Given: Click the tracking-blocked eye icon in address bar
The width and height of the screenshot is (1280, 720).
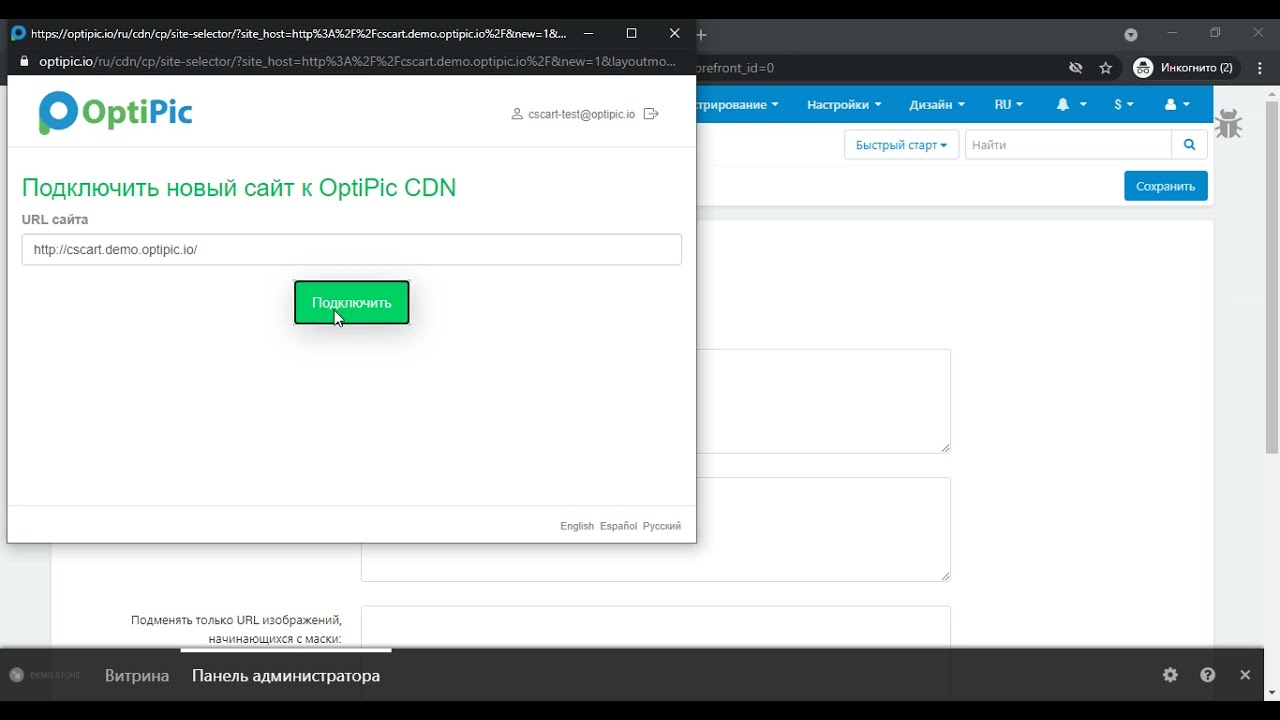Looking at the screenshot, I should (x=1076, y=68).
